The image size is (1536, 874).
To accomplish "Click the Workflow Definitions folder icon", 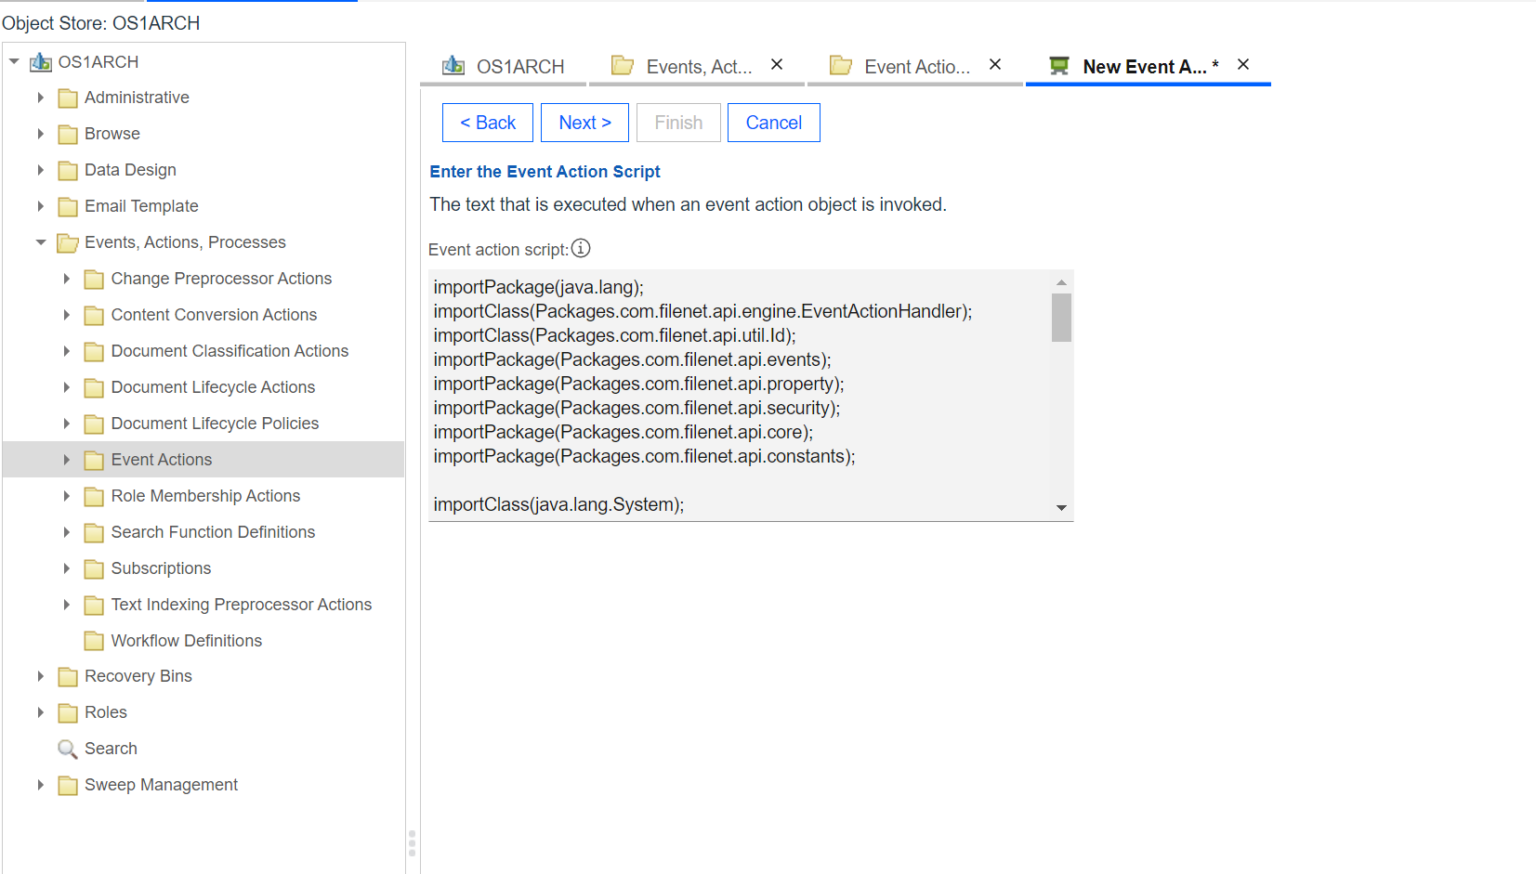I will click(93, 640).
